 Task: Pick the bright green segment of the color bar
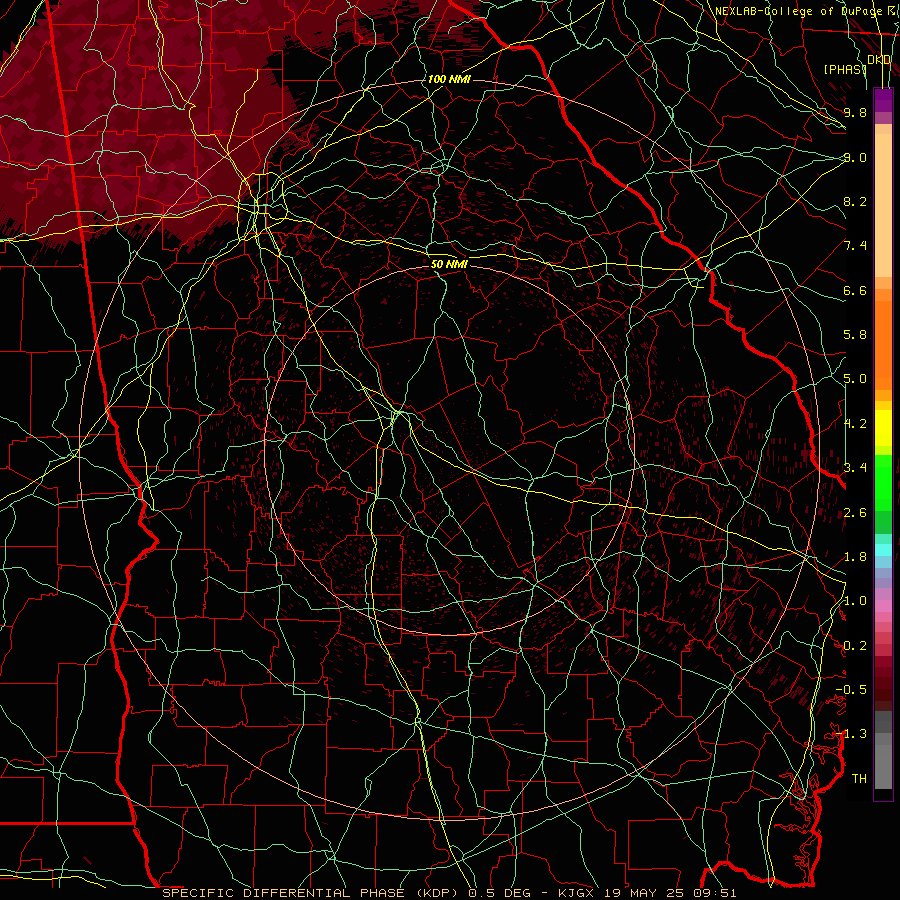(883, 482)
